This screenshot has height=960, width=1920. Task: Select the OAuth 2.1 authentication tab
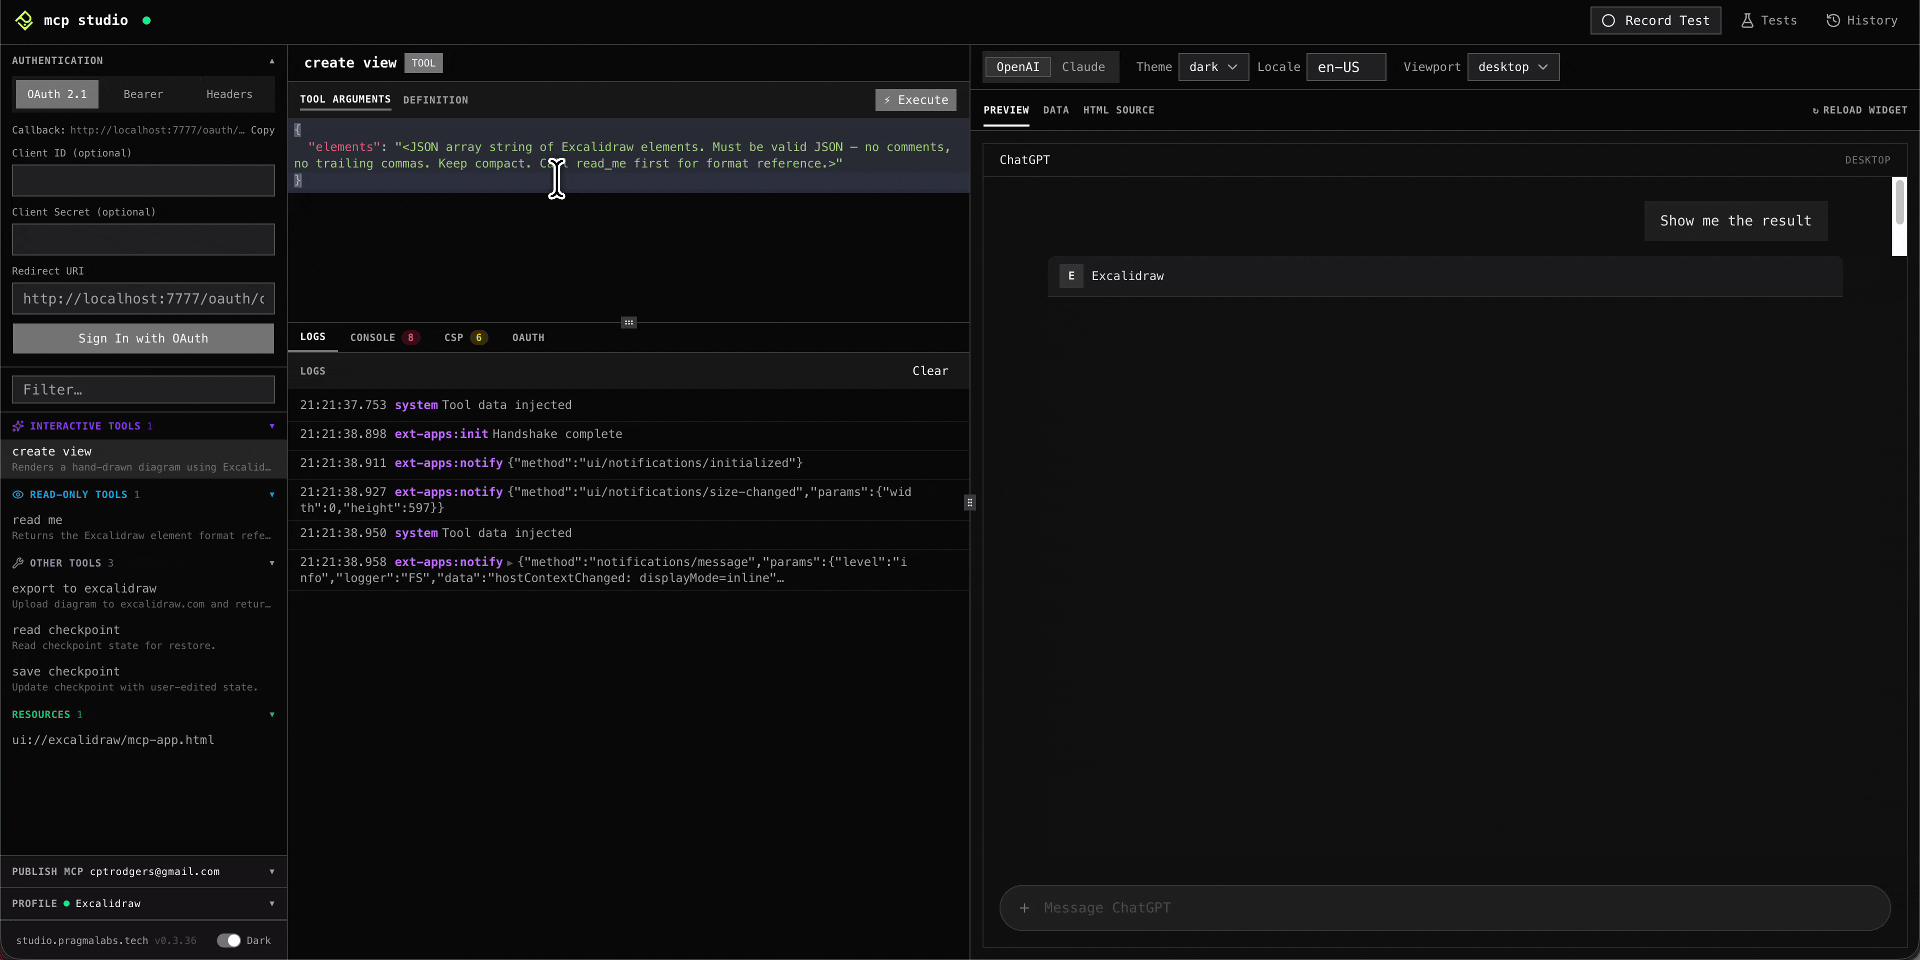(57, 94)
